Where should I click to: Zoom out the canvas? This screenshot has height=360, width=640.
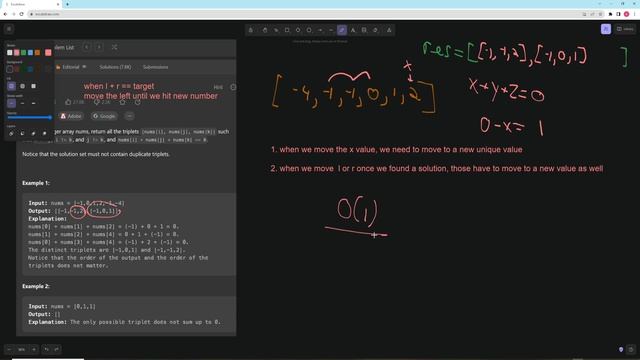pos(9,349)
